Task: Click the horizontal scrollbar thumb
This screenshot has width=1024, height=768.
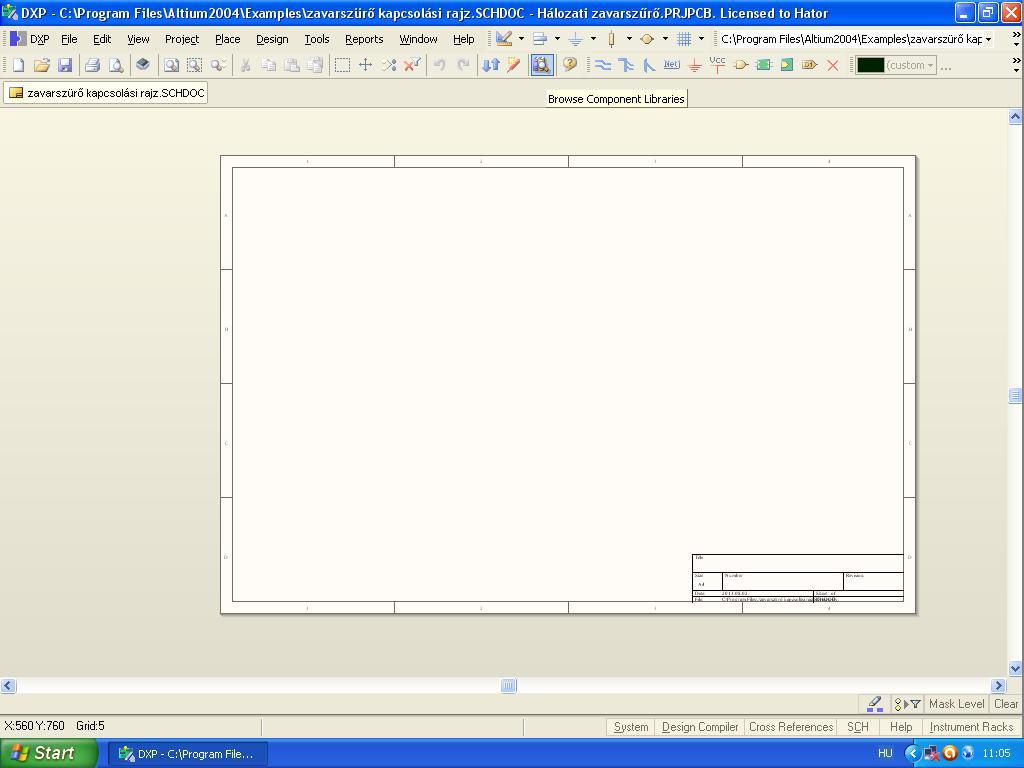Action: coord(508,686)
